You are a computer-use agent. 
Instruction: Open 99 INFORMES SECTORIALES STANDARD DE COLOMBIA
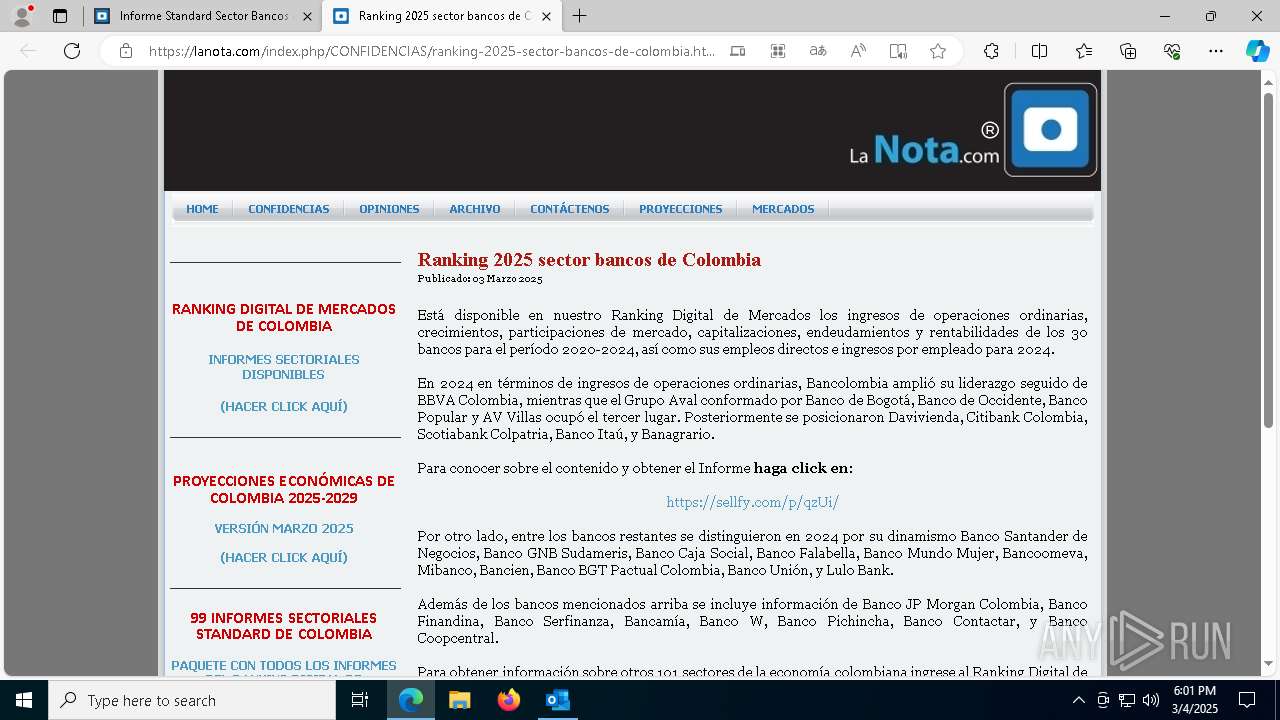(284, 626)
